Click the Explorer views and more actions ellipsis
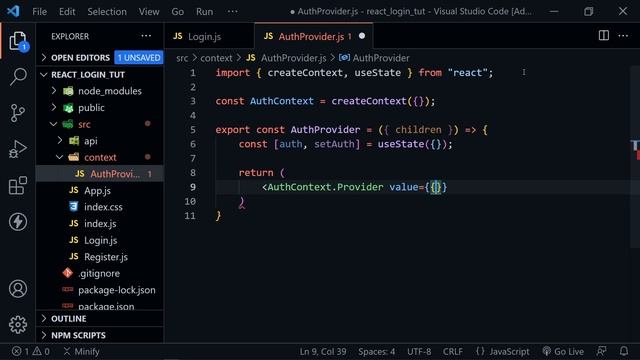Screen dimensions: 640x360 [x=146, y=36]
